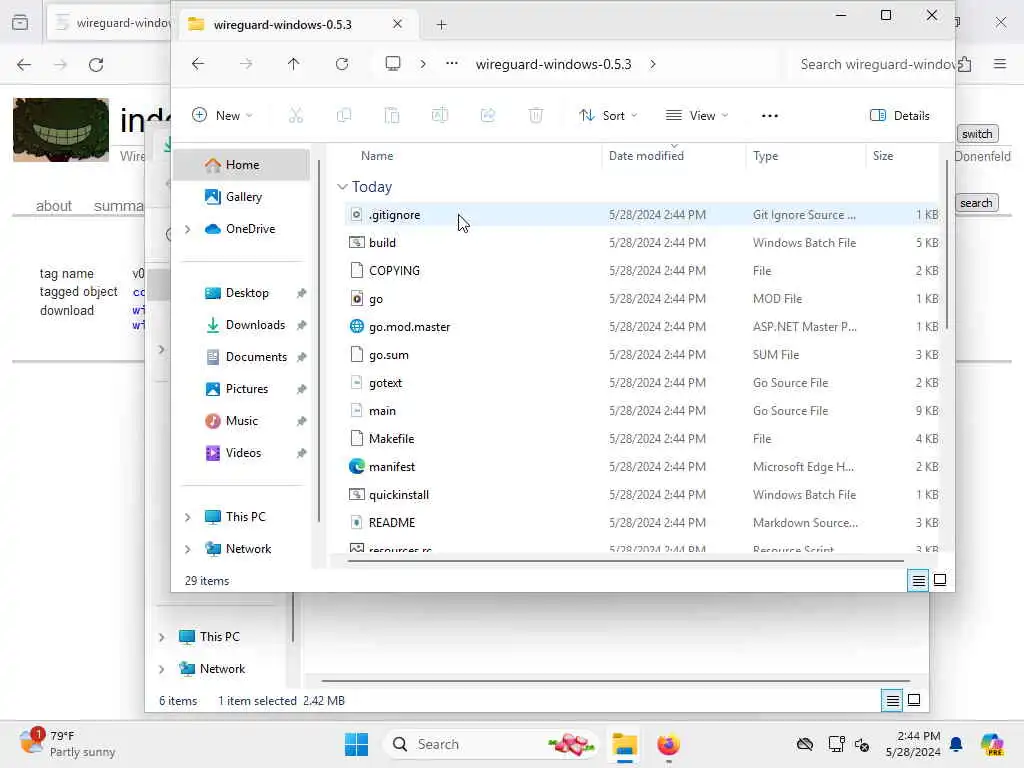This screenshot has height=768, width=1024.
Task: Select the quickinstall batch file
Action: [x=642, y=495]
